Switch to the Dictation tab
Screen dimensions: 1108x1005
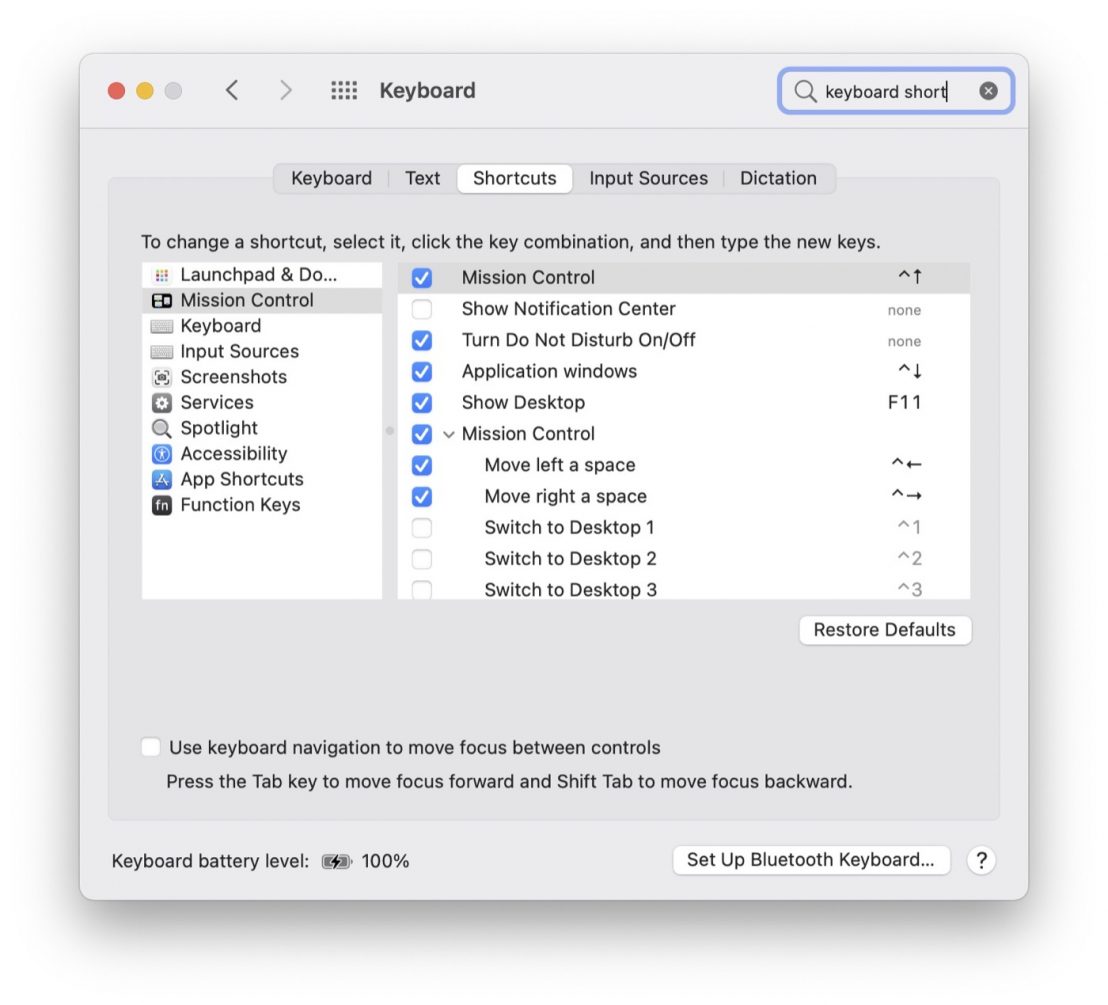[779, 178]
